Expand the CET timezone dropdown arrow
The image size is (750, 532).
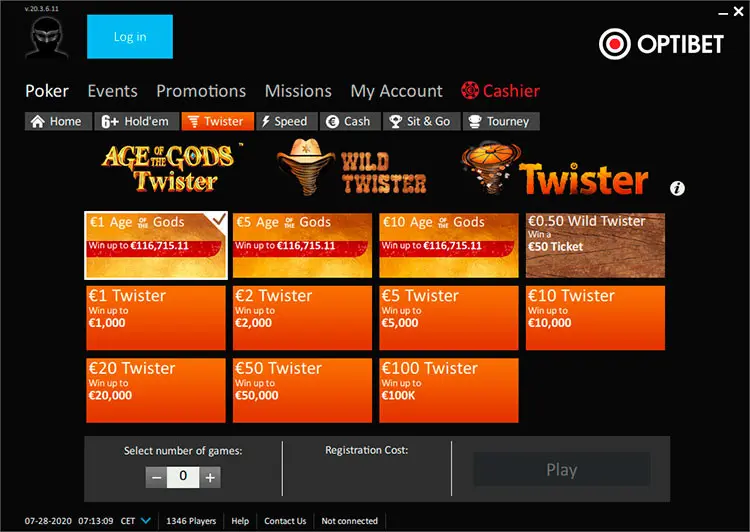tap(146, 521)
